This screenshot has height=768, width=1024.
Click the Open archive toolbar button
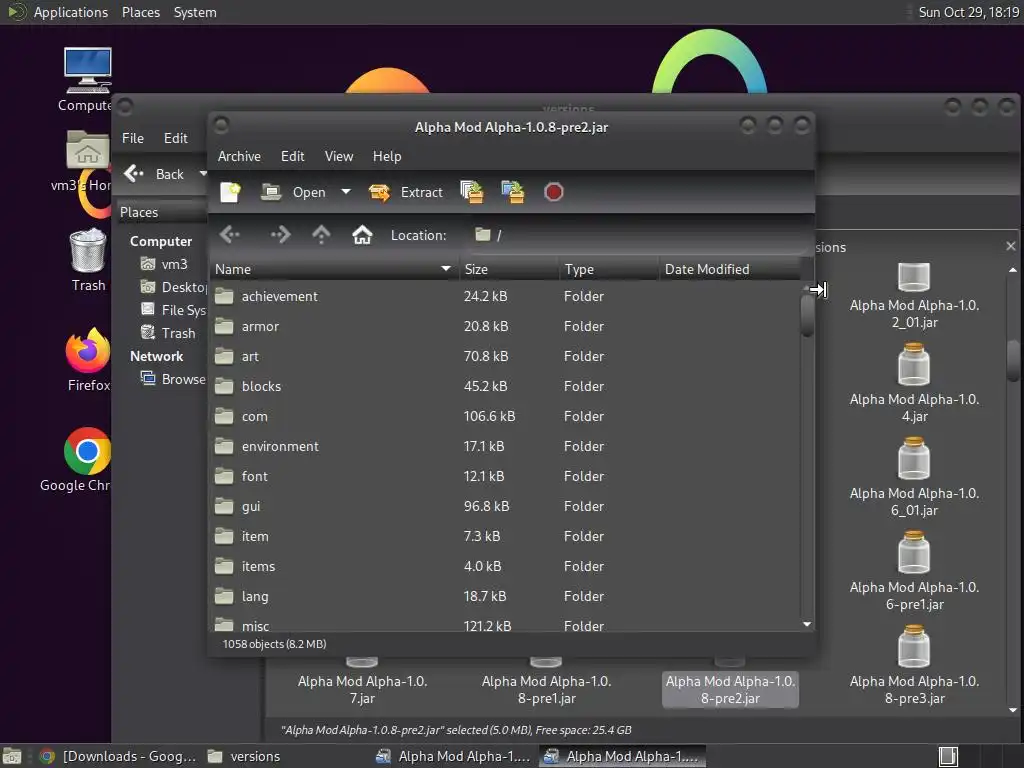click(x=293, y=192)
